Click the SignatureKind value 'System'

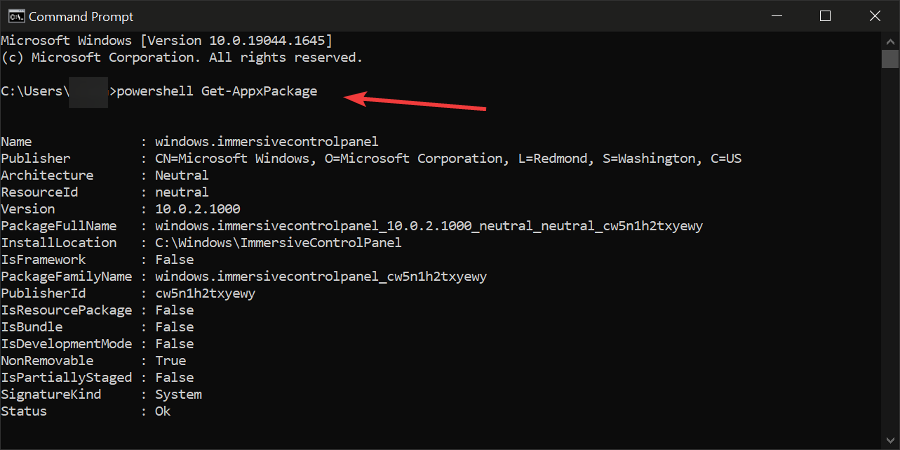click(x=179, y=394)
